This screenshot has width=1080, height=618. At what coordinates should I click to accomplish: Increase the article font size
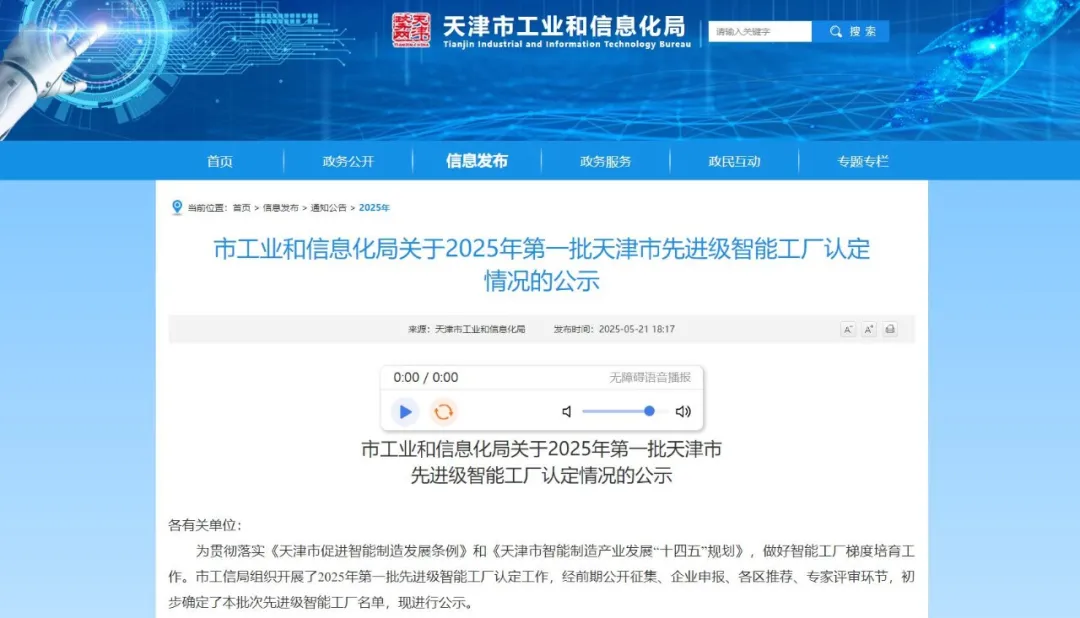[x=869, y=329]
